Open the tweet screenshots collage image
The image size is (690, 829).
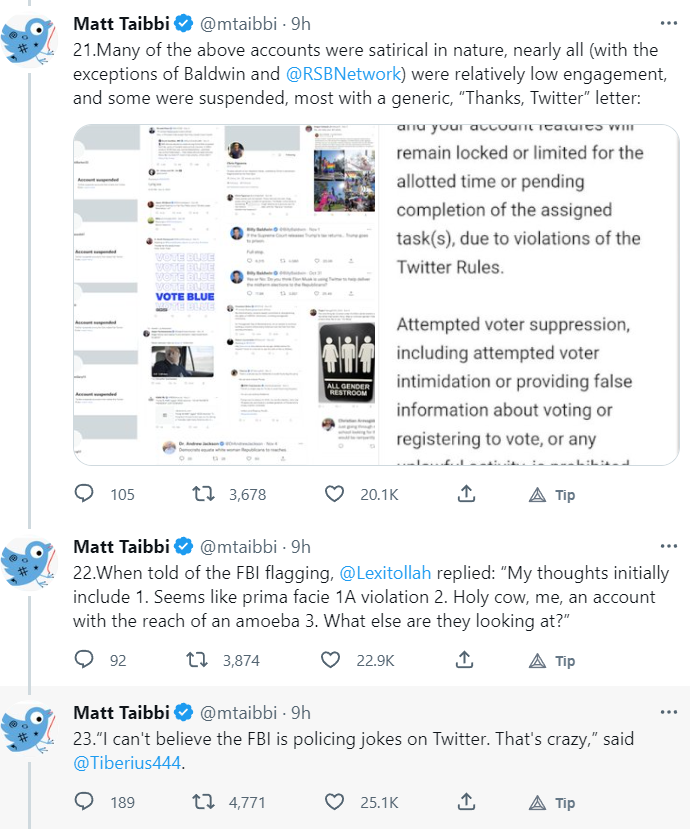tap(227, 295)
